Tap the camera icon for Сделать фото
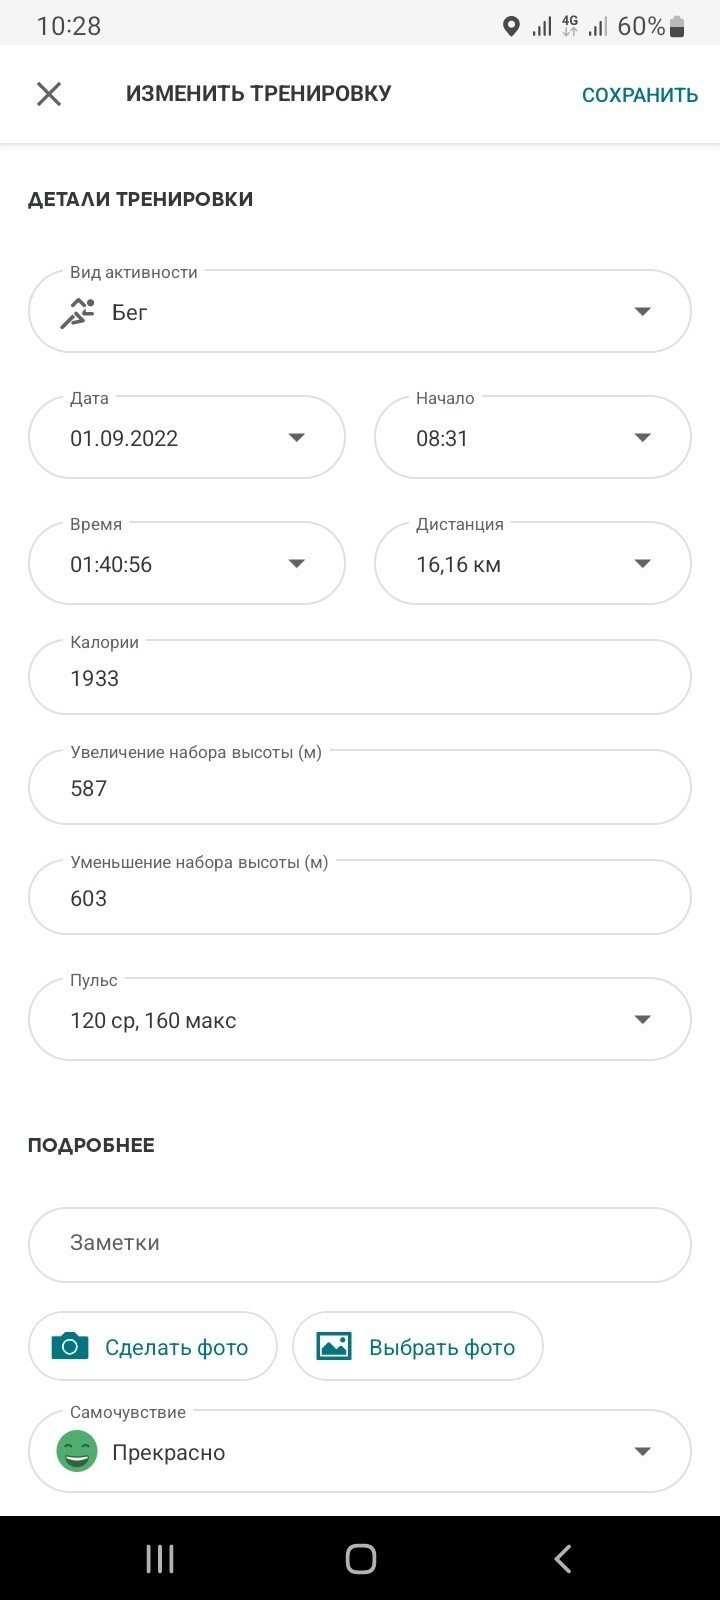This screenshot has width=720, height=1600. tap(70, 1346)
